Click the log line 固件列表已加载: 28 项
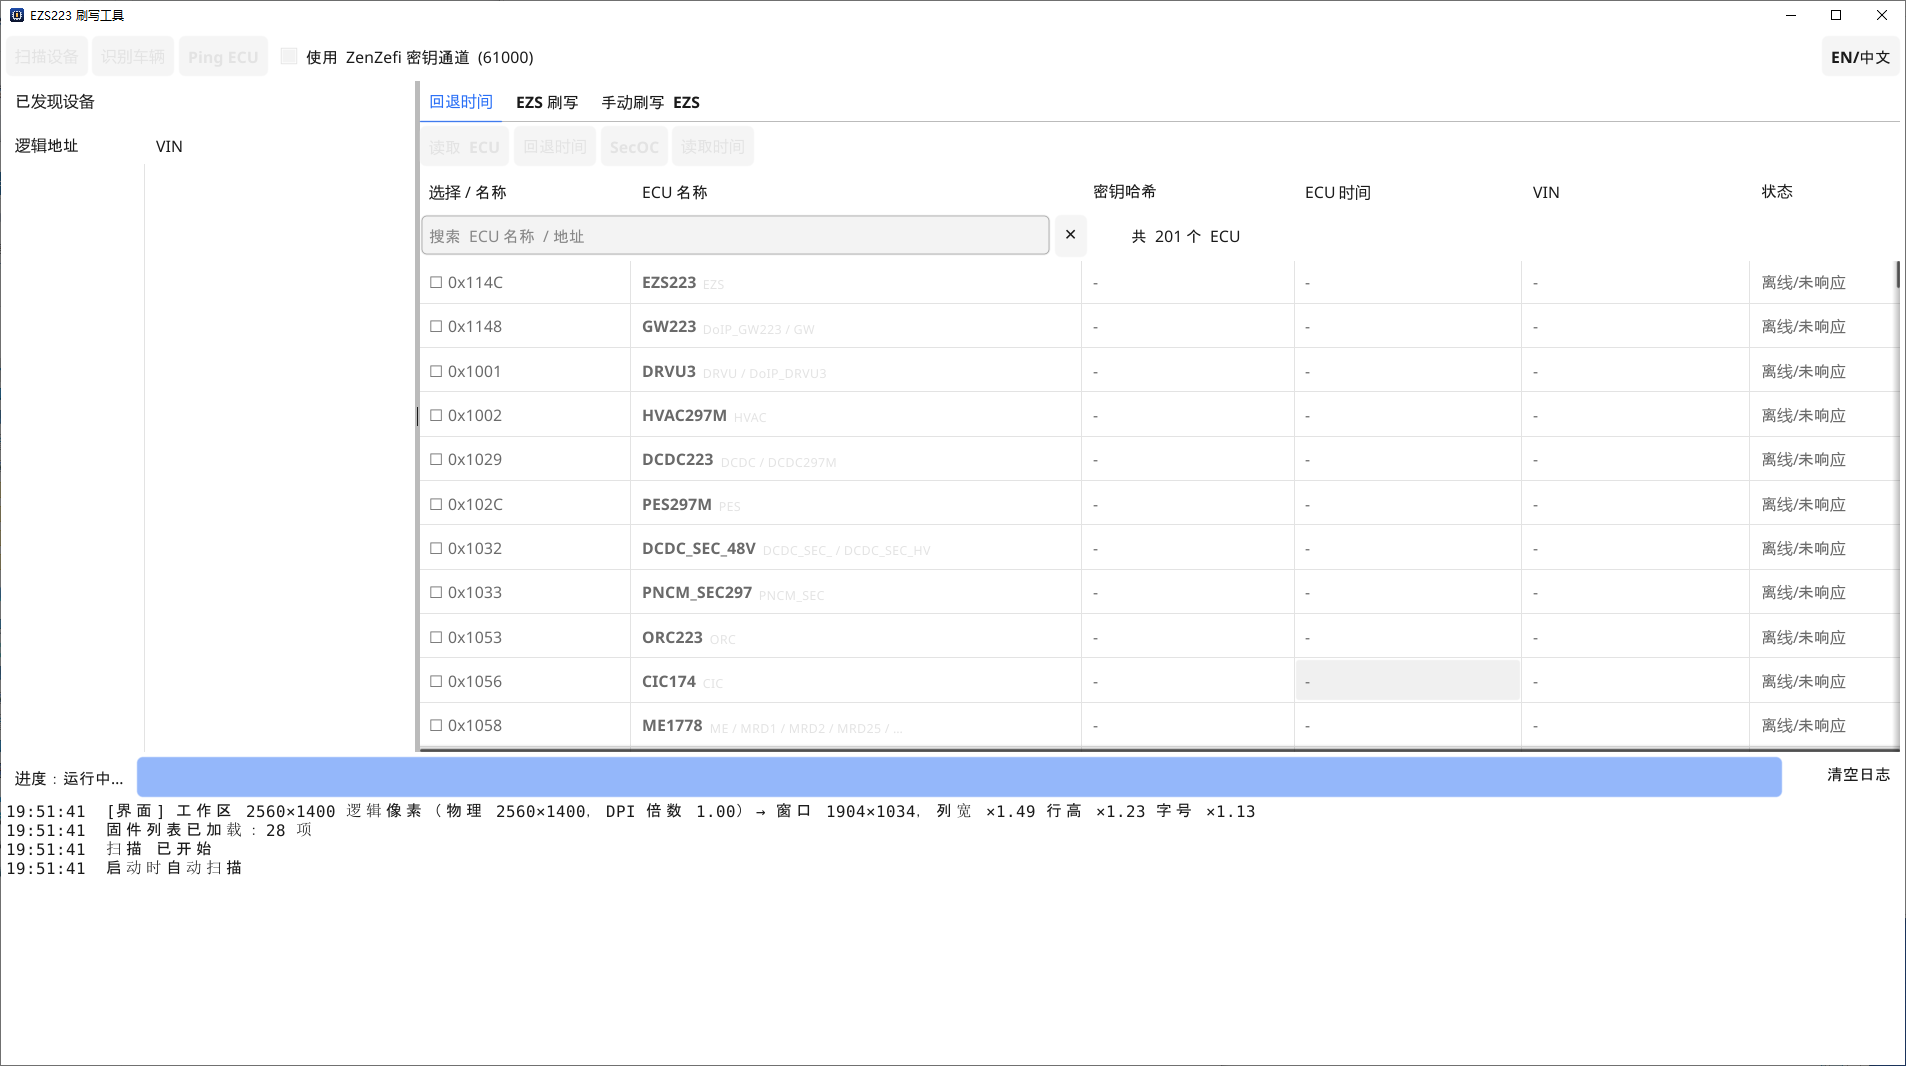Screen dimensions: 1906x1066 pos(159,830)
